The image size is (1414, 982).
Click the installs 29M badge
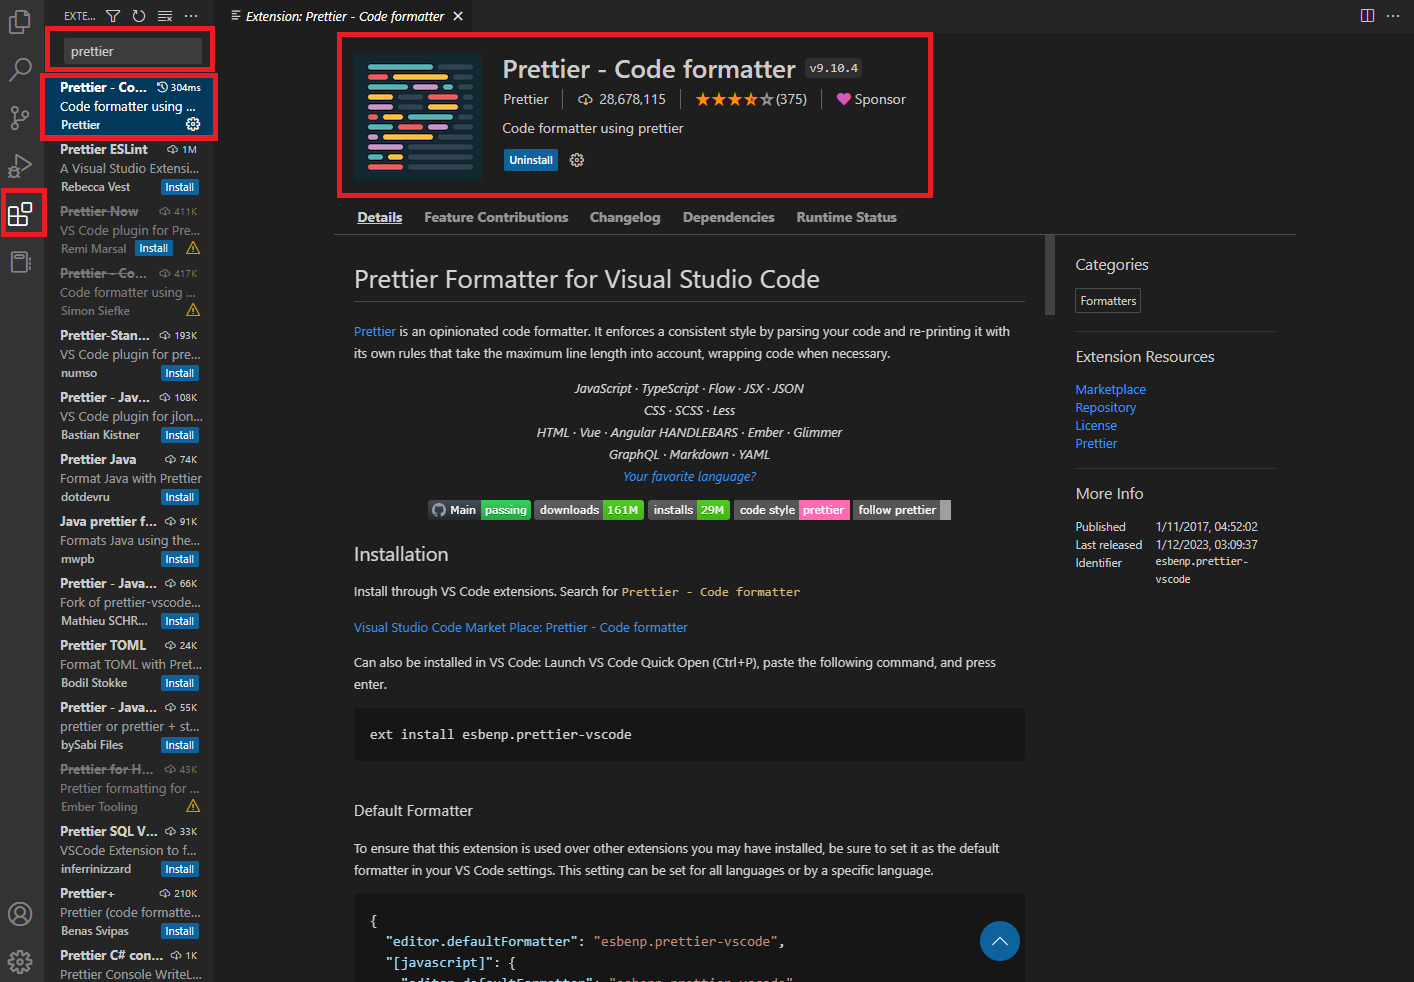click(x=689, y=510)
